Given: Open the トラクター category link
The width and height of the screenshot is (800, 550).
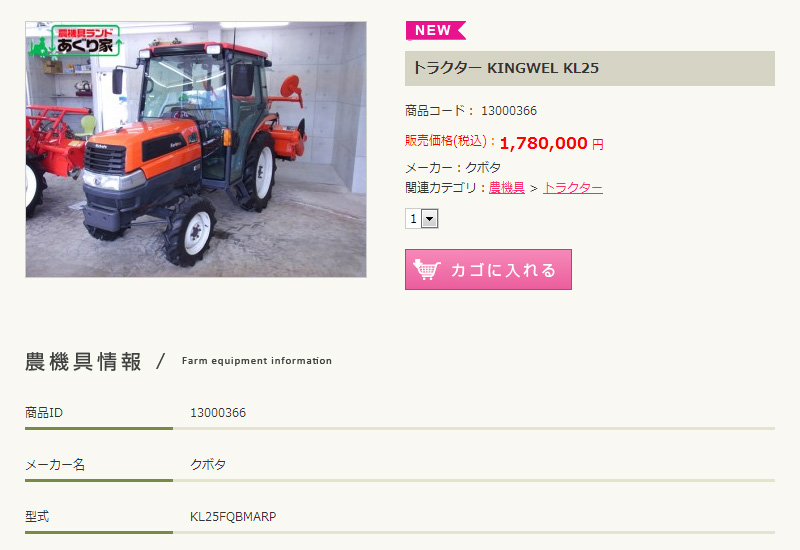Looking at the screenshot, I should 572,188.
